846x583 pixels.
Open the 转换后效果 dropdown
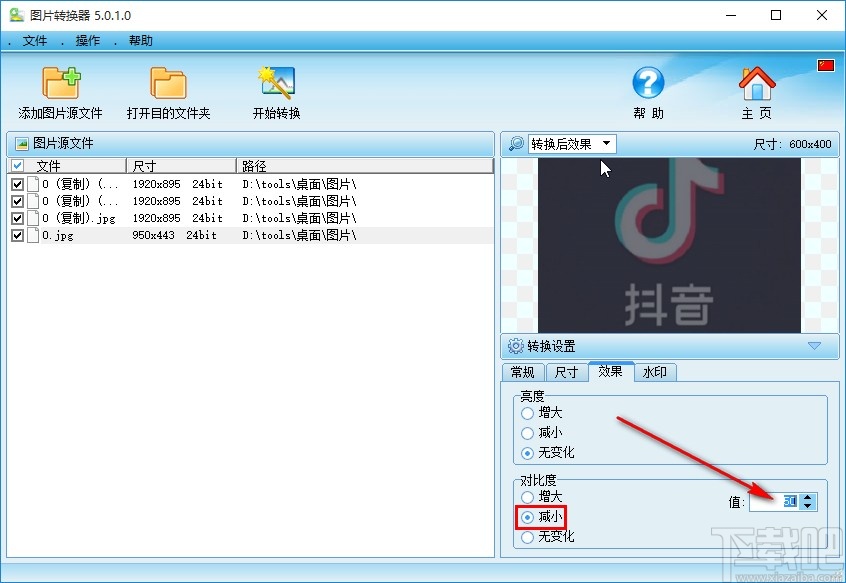tap(608, 143)
